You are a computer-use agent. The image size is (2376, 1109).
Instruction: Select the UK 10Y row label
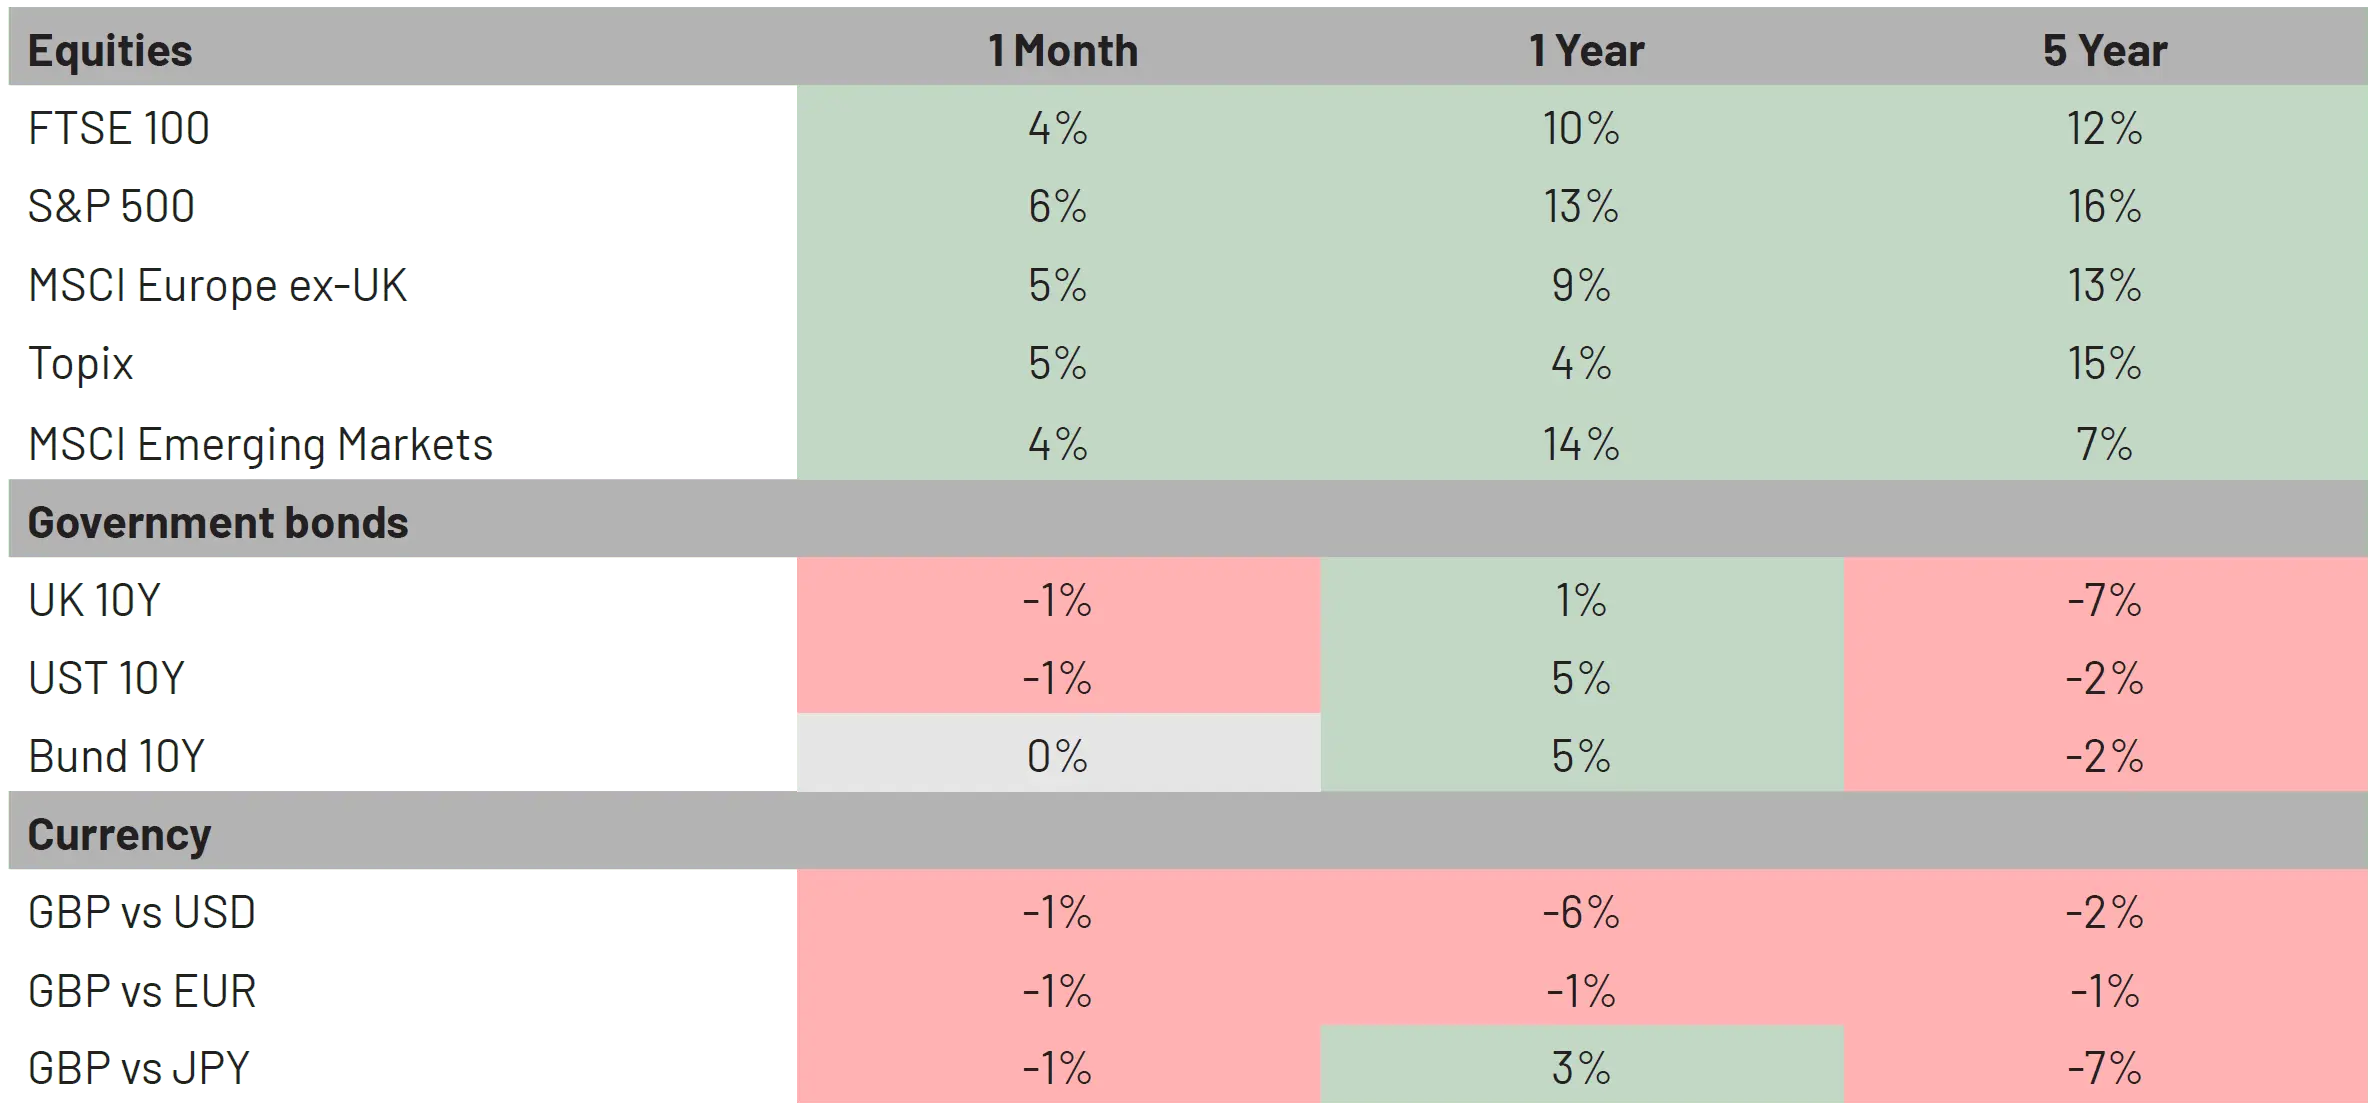pos(95,600)
